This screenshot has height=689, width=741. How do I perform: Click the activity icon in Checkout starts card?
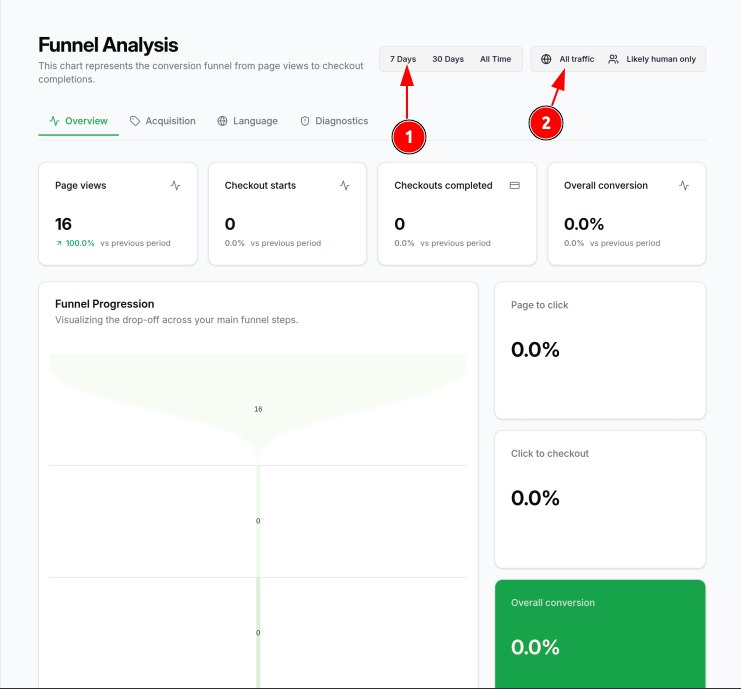pyautogui.click(x=345, y=185)
